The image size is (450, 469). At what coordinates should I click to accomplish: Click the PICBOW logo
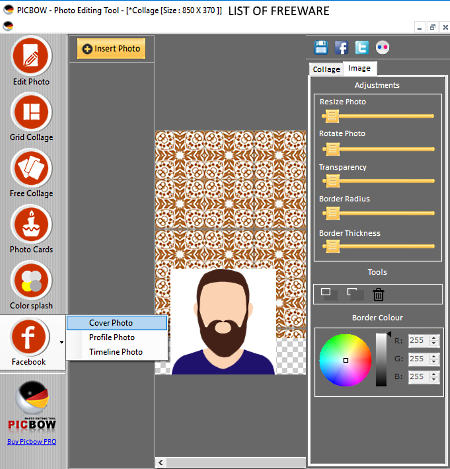click(x=32, y=405)
